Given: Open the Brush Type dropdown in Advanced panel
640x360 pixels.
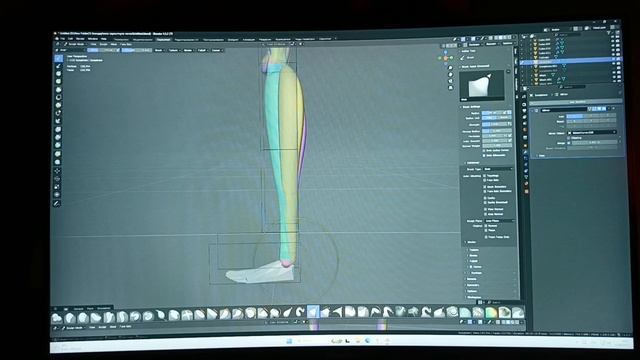Looking at the screenshot, I should 498,169.
